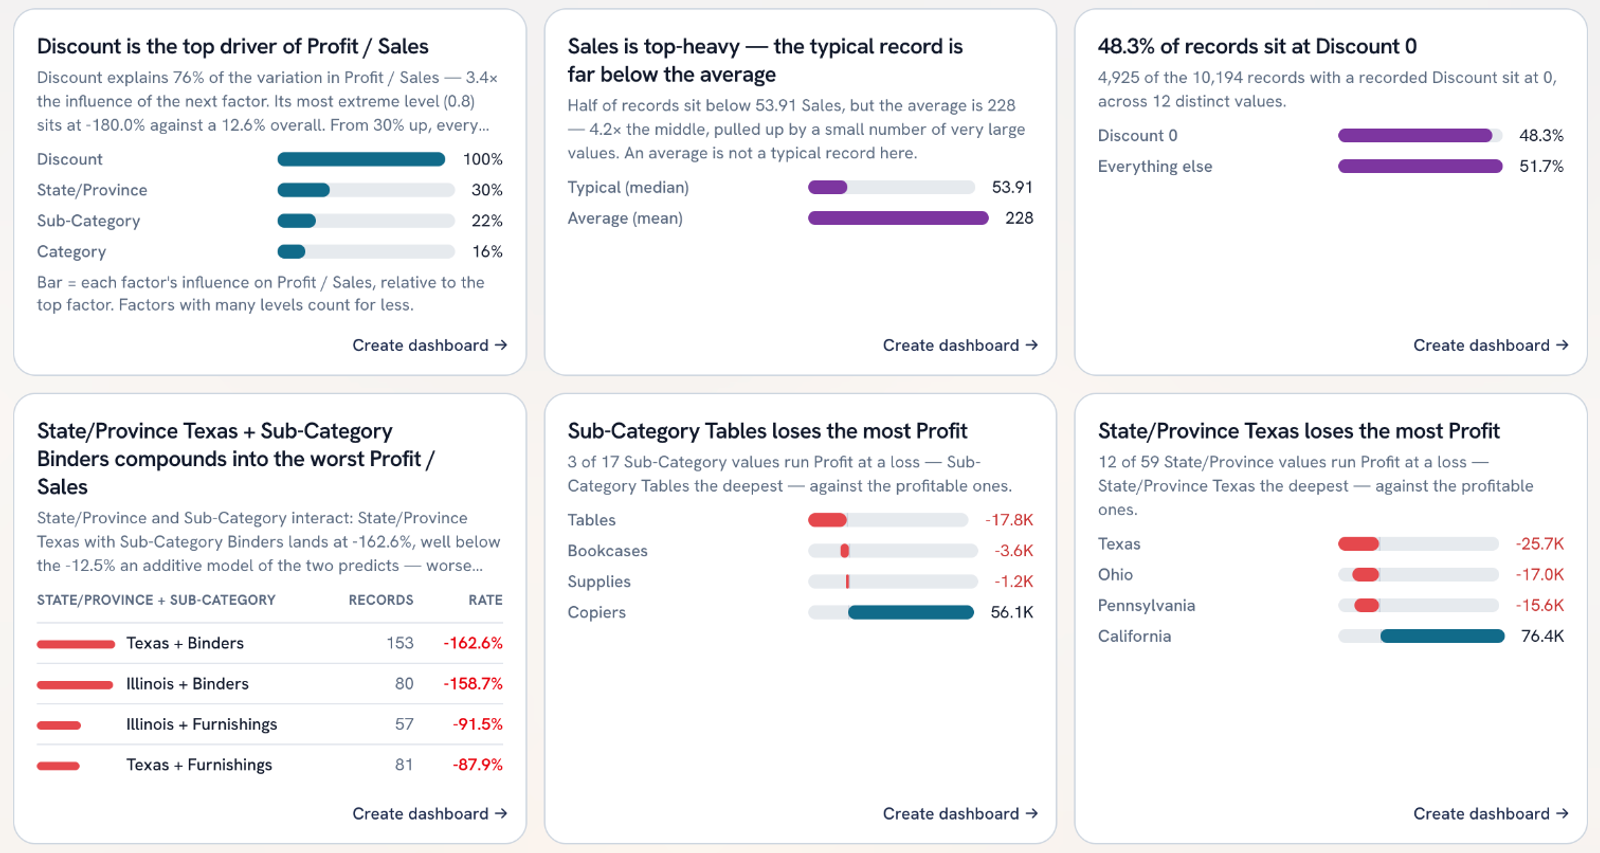Click the Average (mean) purple bar
Screen dimensions: 1600x853
point(898,218)
